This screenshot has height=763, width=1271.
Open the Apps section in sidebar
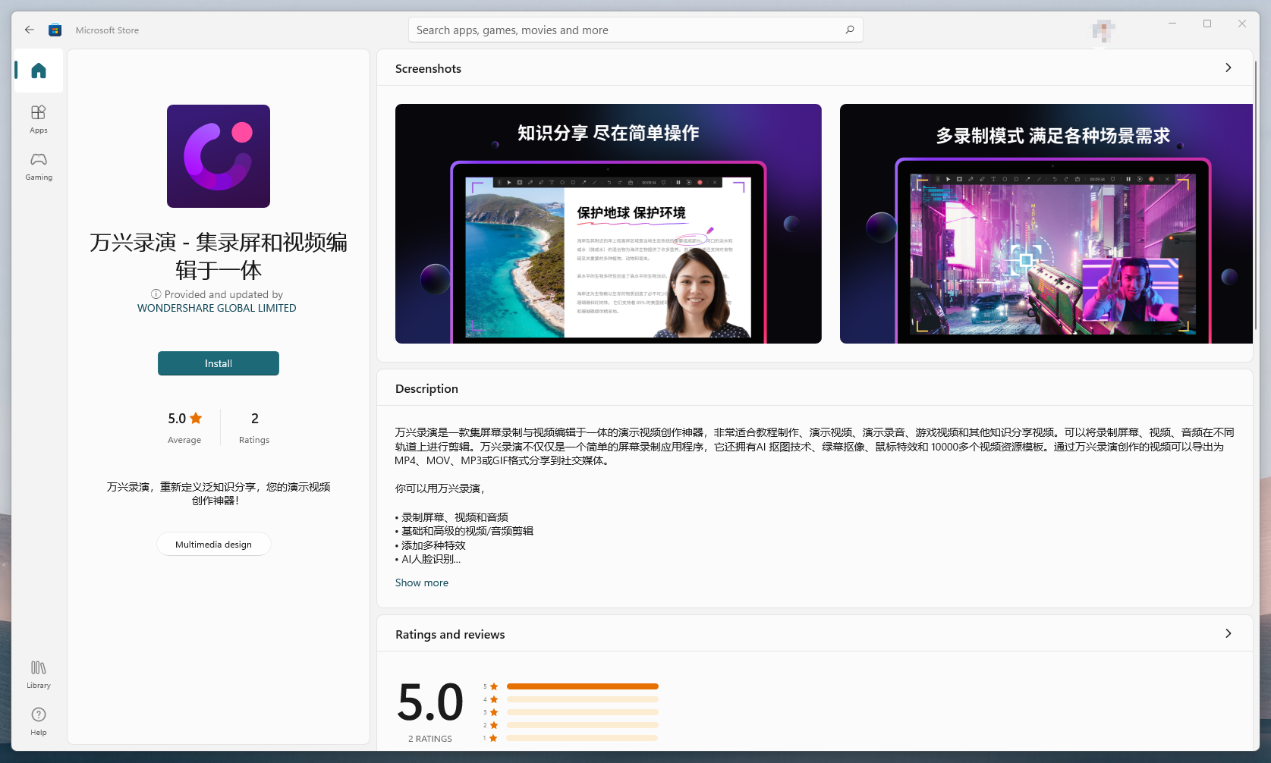tap(38, 119)
